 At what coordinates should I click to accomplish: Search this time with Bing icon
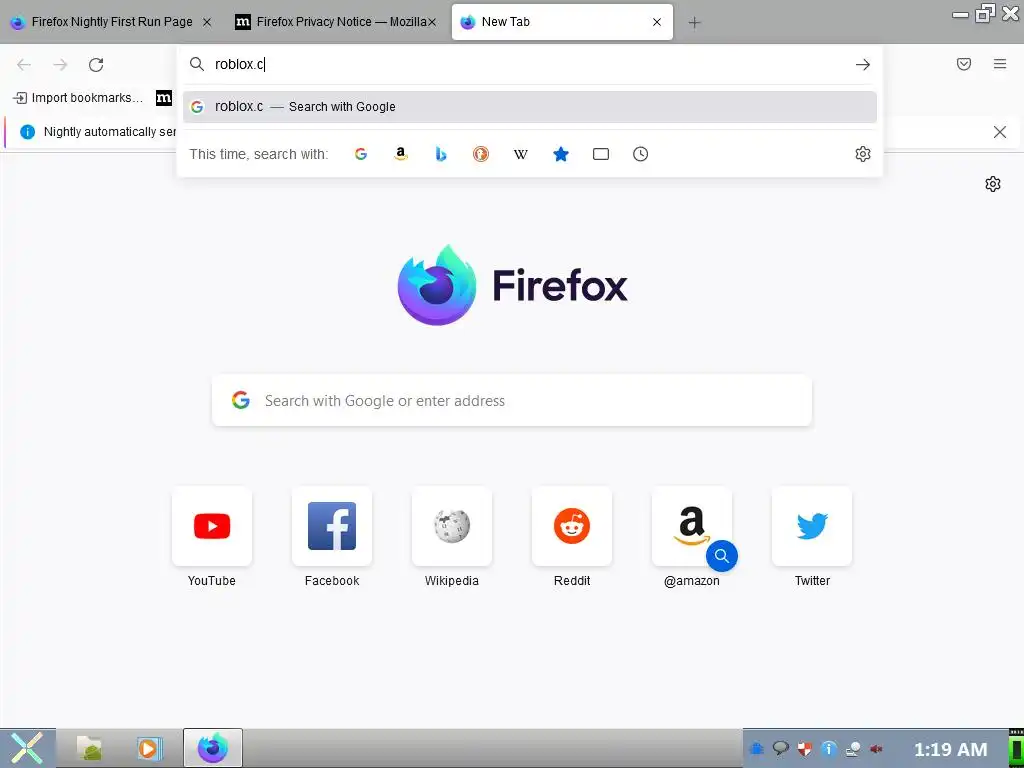[441, 154]
